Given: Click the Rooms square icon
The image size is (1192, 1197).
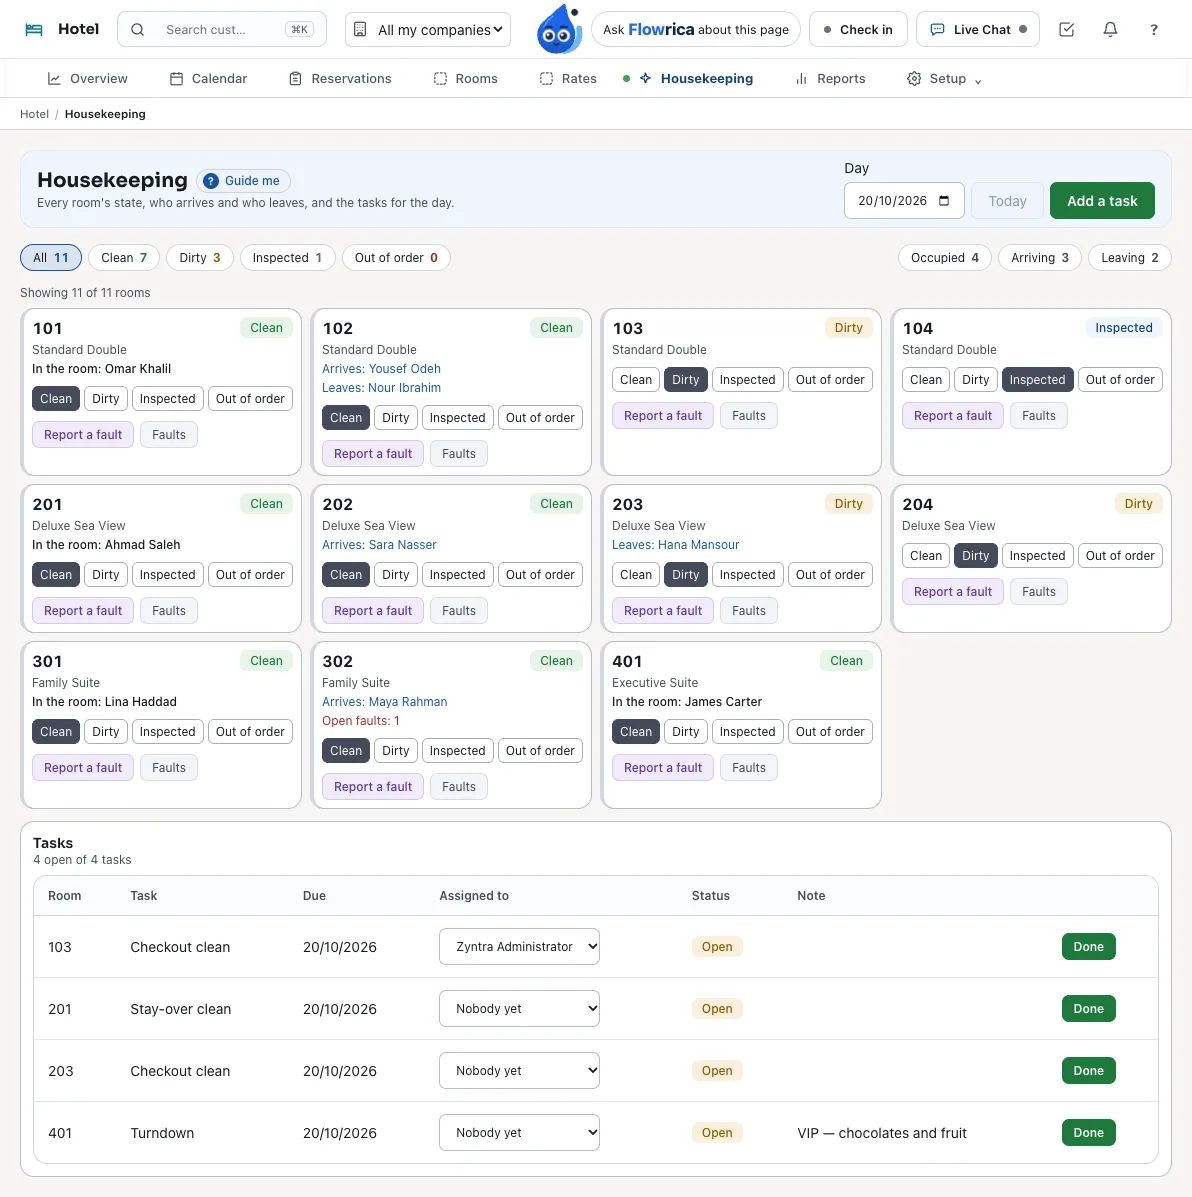Looking at the screenshot, I should click(x=441, y=79).
